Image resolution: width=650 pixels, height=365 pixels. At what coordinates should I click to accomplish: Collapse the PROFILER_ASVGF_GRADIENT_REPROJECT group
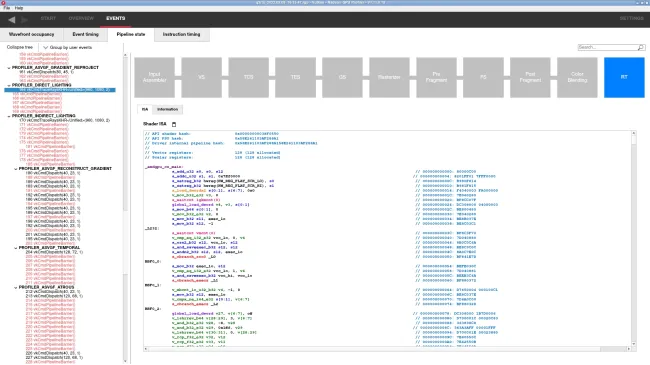click(x=9, y=68)
